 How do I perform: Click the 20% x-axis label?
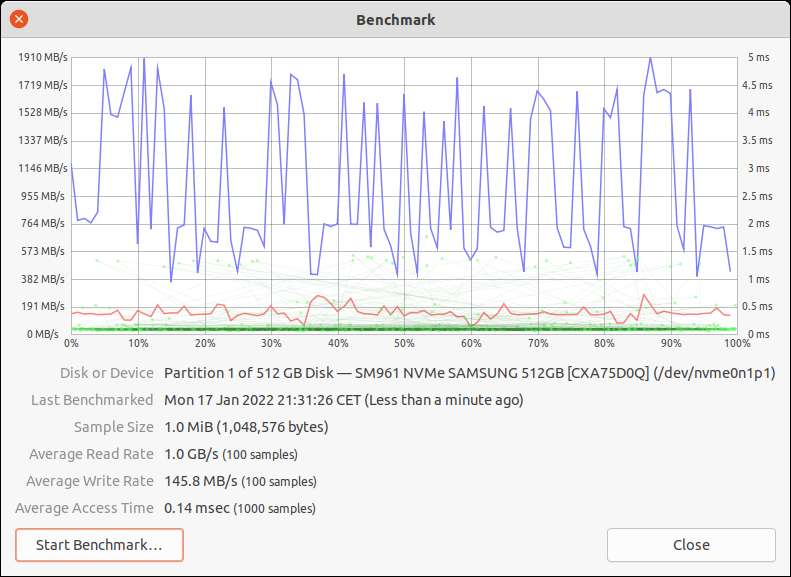[205, 343]
